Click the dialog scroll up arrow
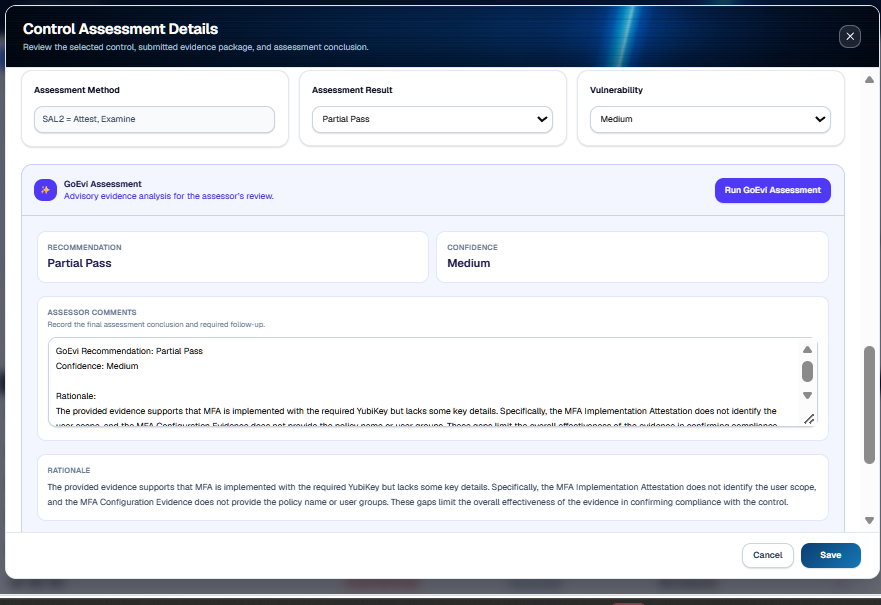Screen dimensions: 881x605 [869, 80]
